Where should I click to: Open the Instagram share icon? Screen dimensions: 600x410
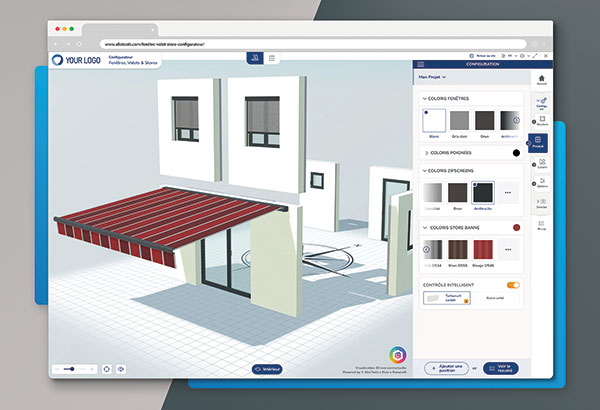398,356
